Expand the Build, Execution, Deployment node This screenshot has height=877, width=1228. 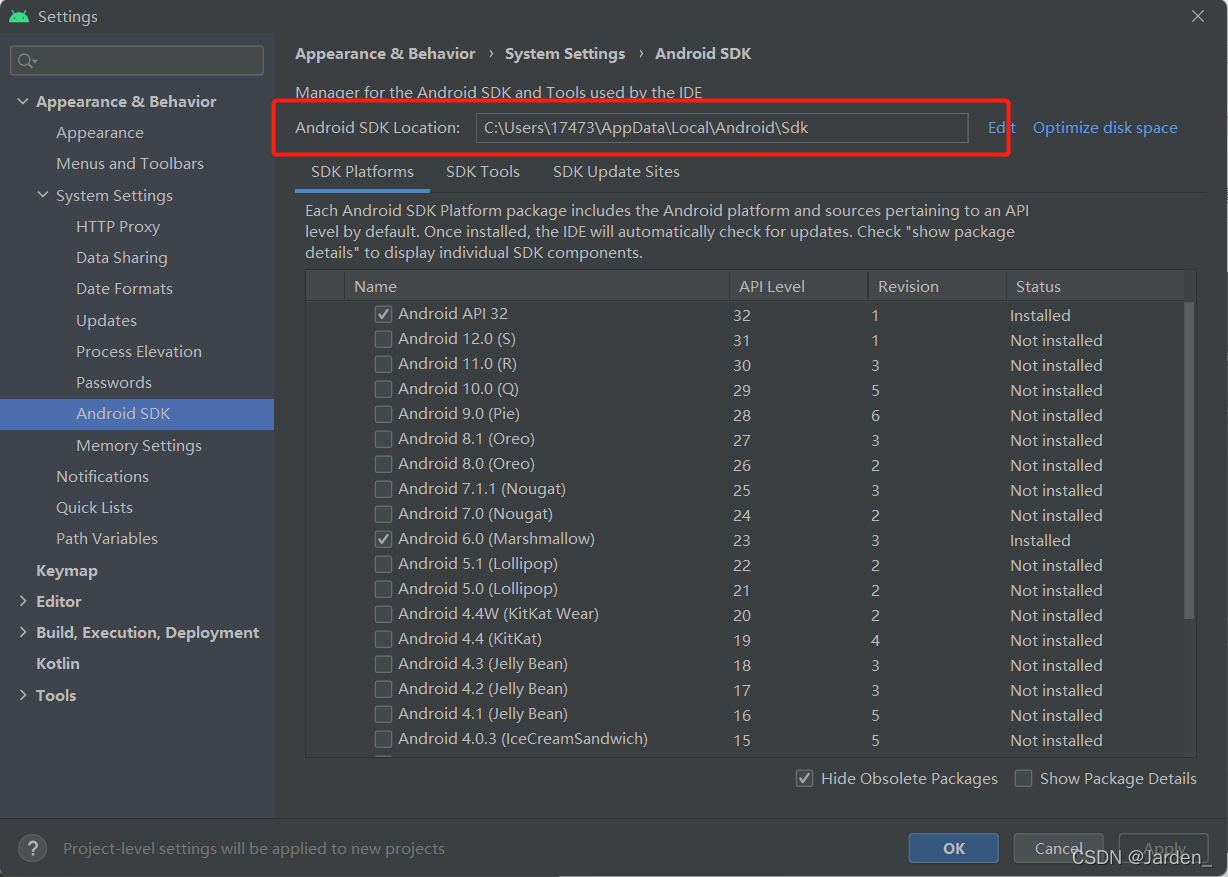coord(23,632)
